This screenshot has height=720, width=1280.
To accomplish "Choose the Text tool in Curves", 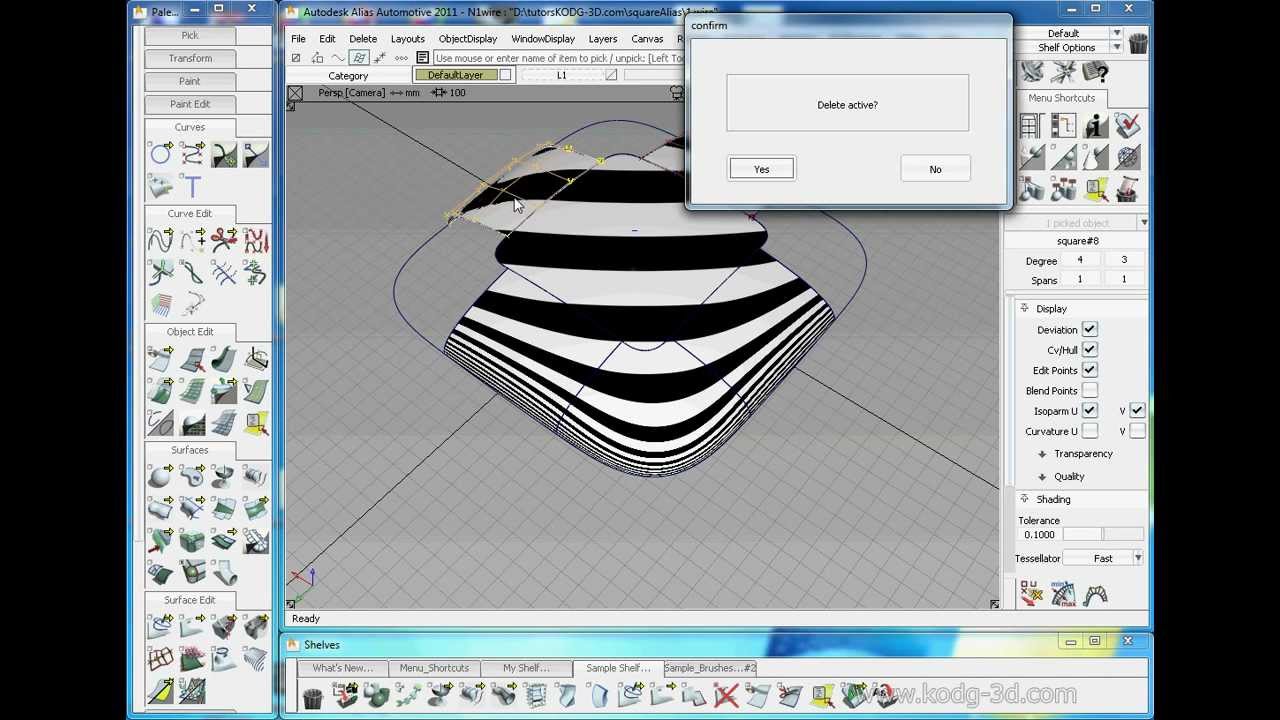I will pos(192,186).
